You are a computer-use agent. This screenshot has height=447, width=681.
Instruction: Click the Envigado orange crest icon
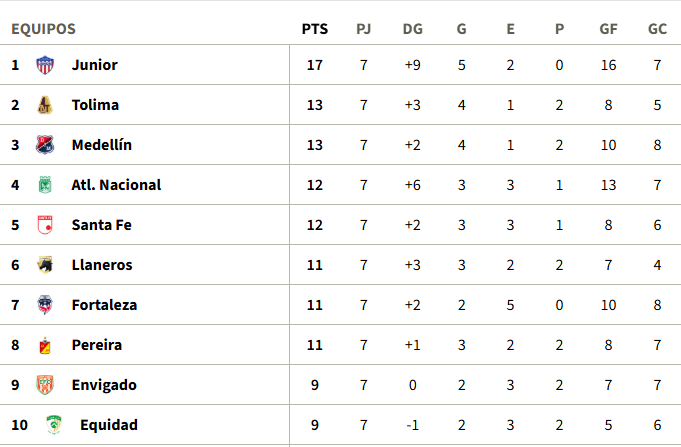click(x=45, y=385)
